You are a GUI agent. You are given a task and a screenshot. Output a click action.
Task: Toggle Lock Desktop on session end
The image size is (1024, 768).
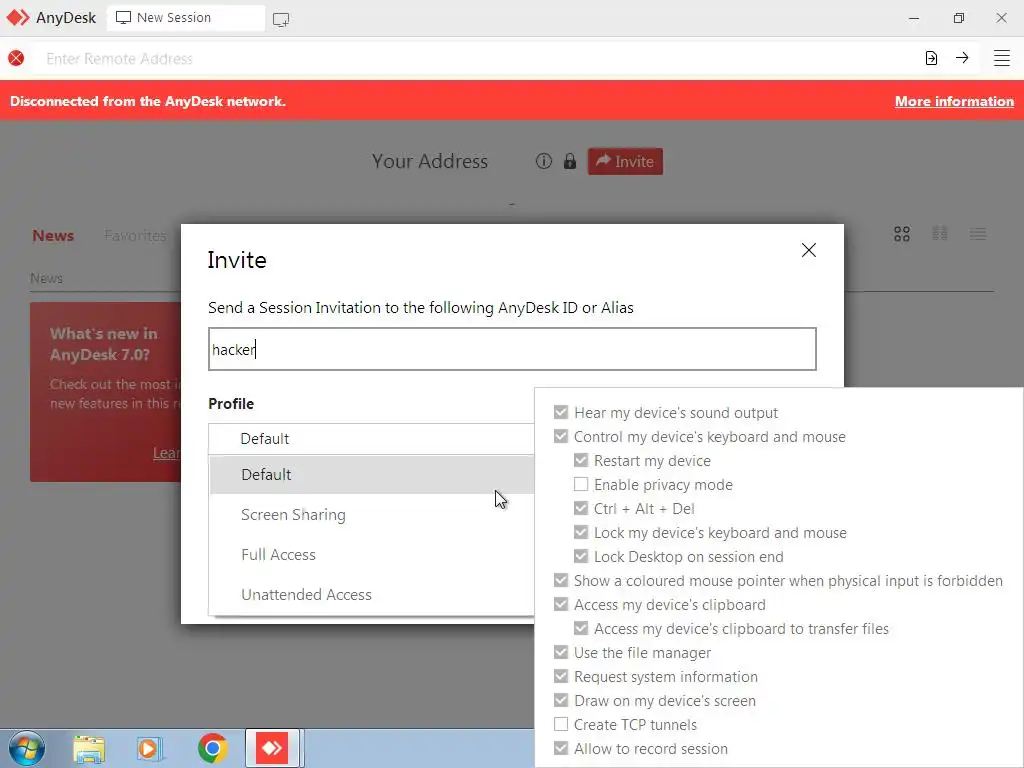(581, 556)
